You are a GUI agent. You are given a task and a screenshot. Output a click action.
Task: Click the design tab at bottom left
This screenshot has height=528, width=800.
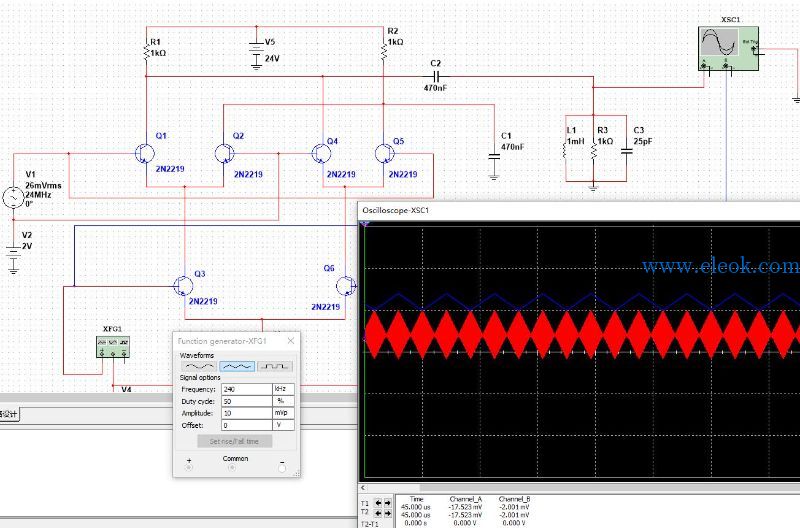tap(9, 414)
